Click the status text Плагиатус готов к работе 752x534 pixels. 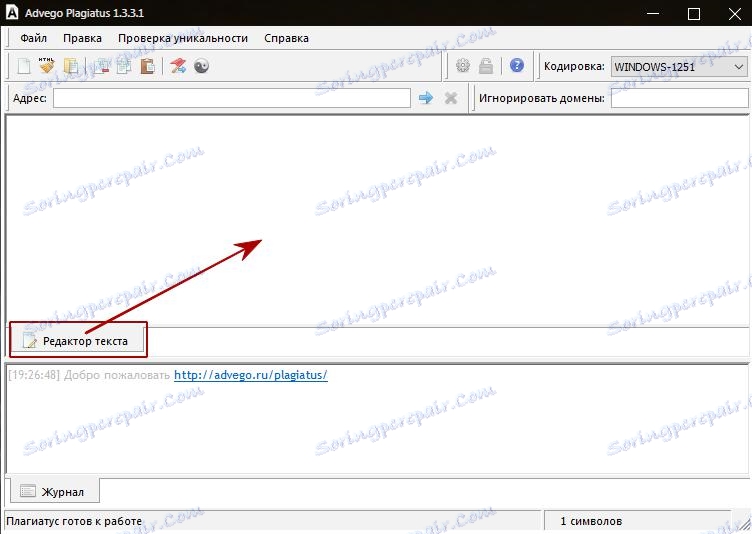(74, 521)
